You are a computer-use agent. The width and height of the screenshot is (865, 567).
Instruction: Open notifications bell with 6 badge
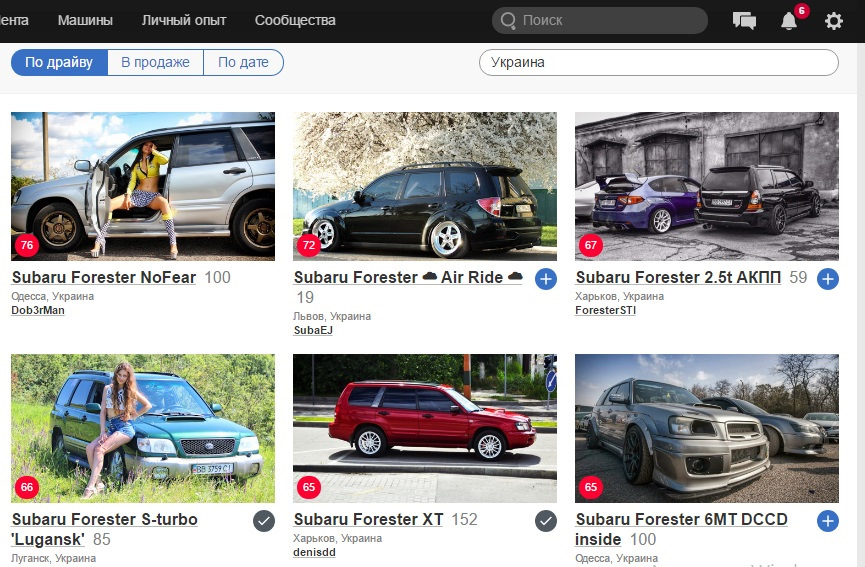789,21
